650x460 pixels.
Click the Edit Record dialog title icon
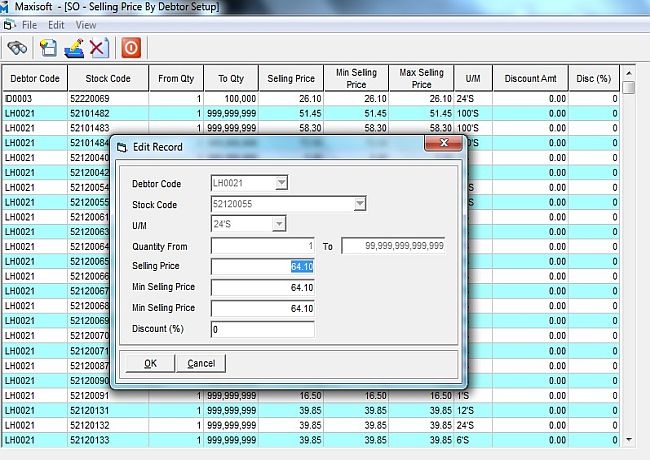[122, 147]
